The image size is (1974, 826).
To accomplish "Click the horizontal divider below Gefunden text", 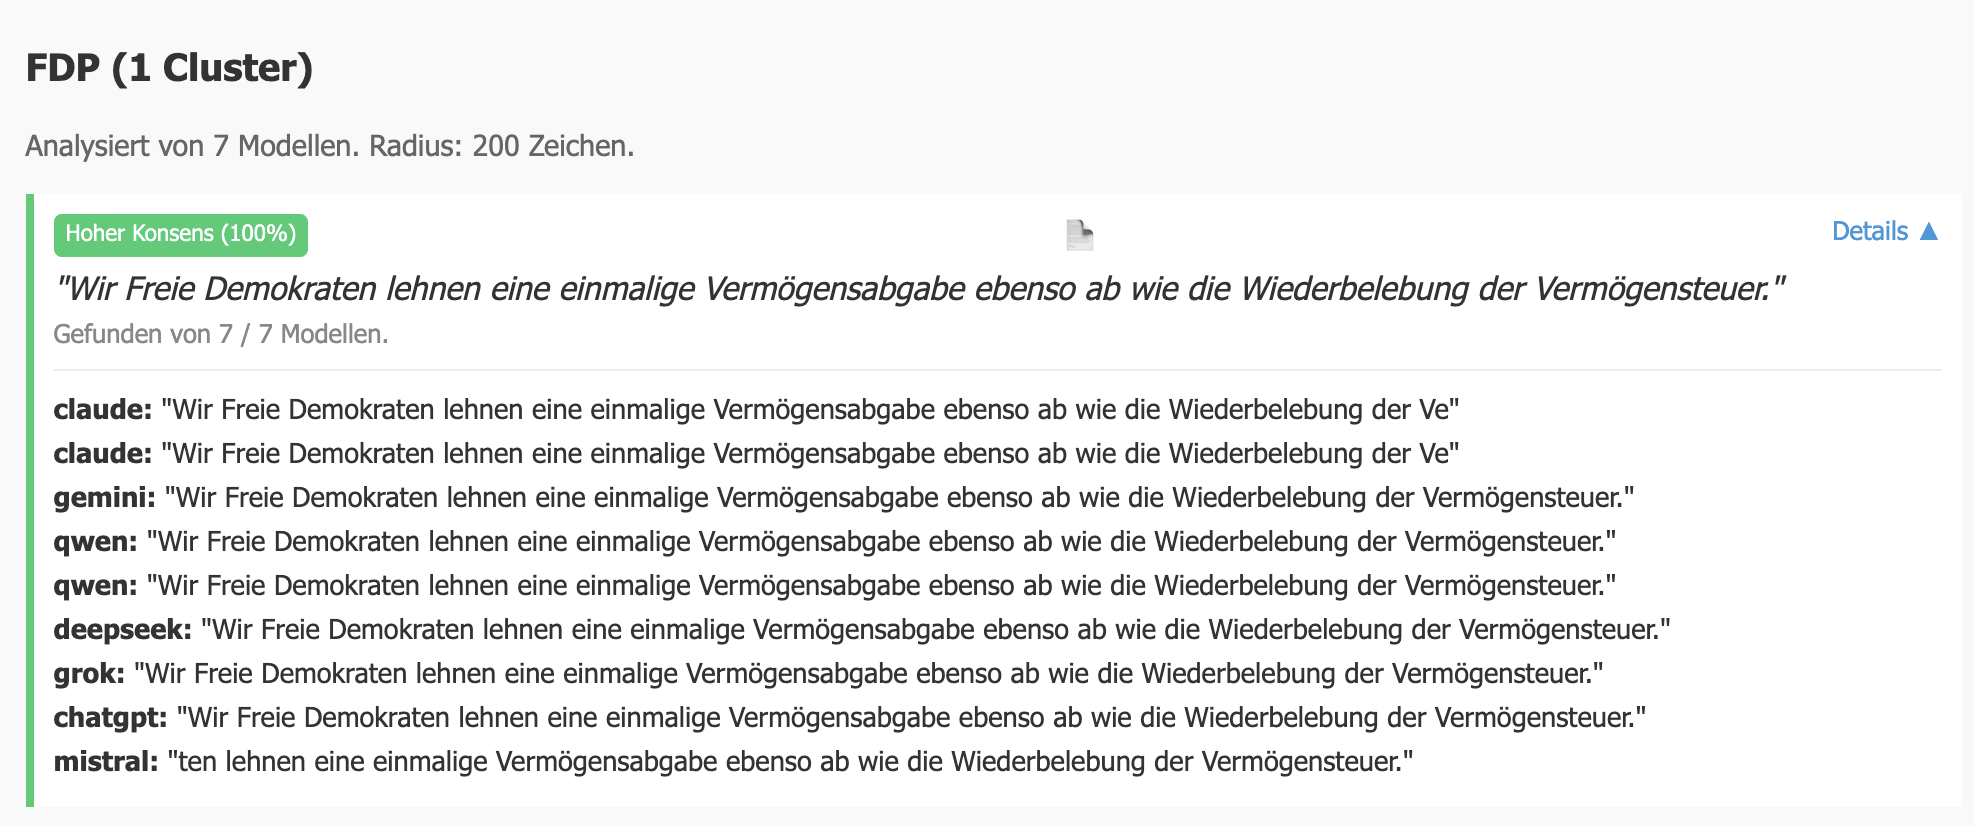I will 997,370.
